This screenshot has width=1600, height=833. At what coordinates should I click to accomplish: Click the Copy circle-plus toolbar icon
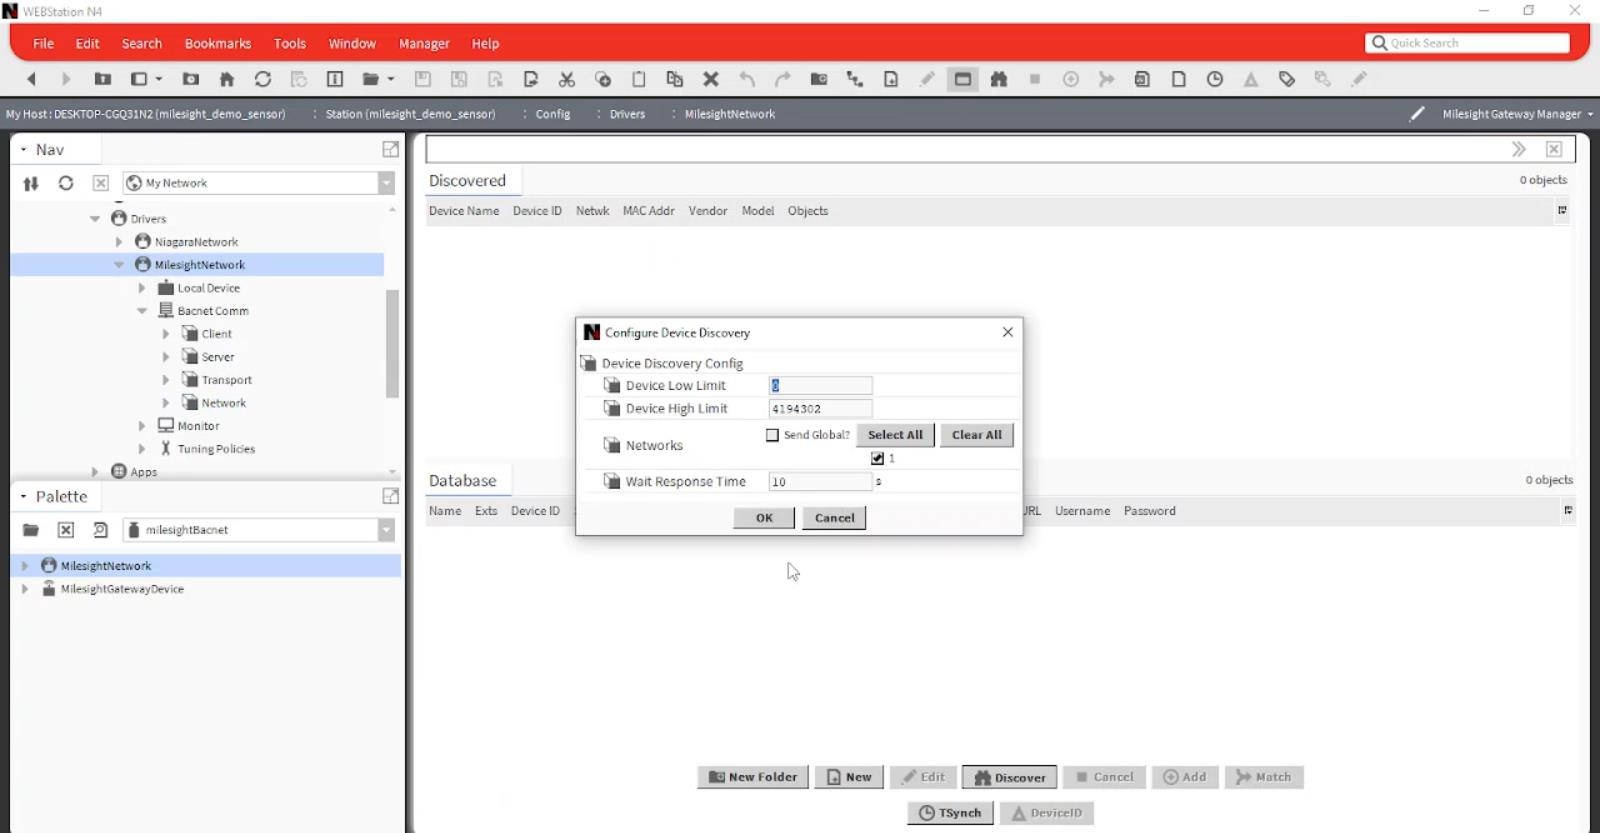click(x=603, y=79)
